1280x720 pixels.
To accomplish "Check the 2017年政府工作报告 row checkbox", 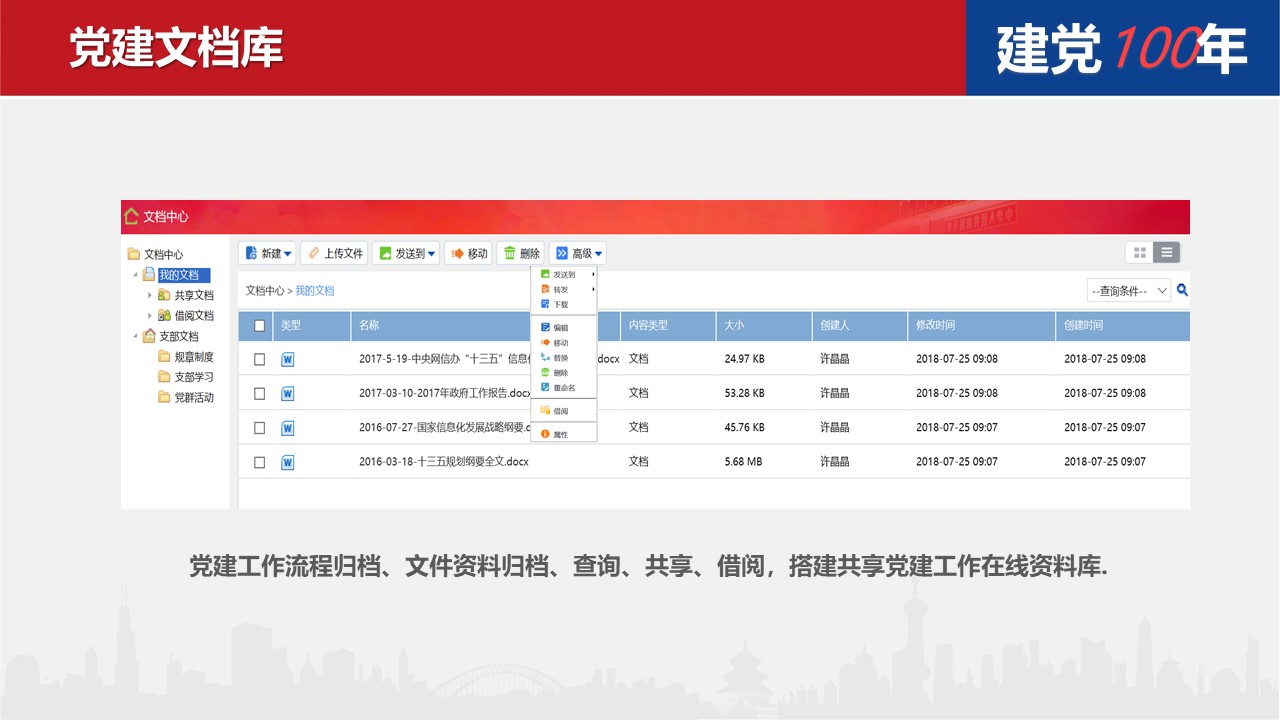I will pyautogui.click(x=260, y=393).
